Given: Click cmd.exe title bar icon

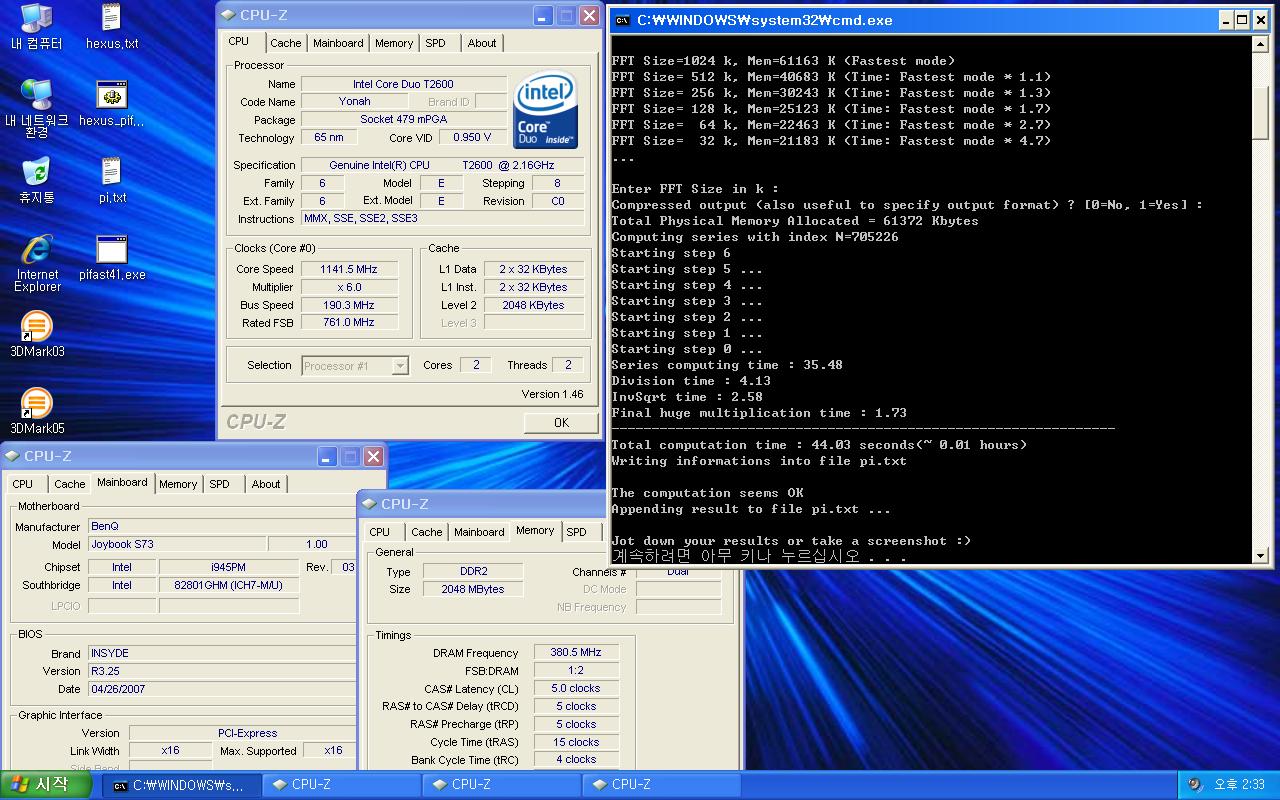Looking at the screenshot, I should 622,20.
